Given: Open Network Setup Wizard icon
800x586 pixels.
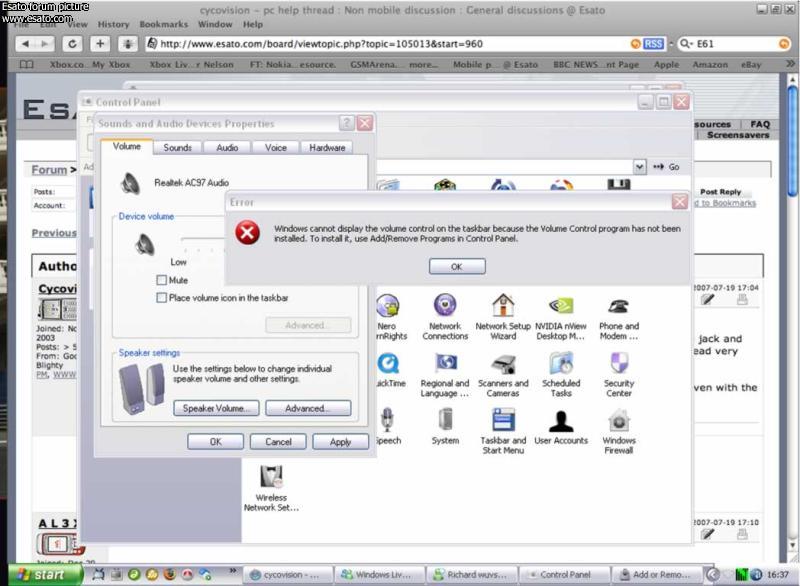Looking at the screenshot, I should coord(503,317).
